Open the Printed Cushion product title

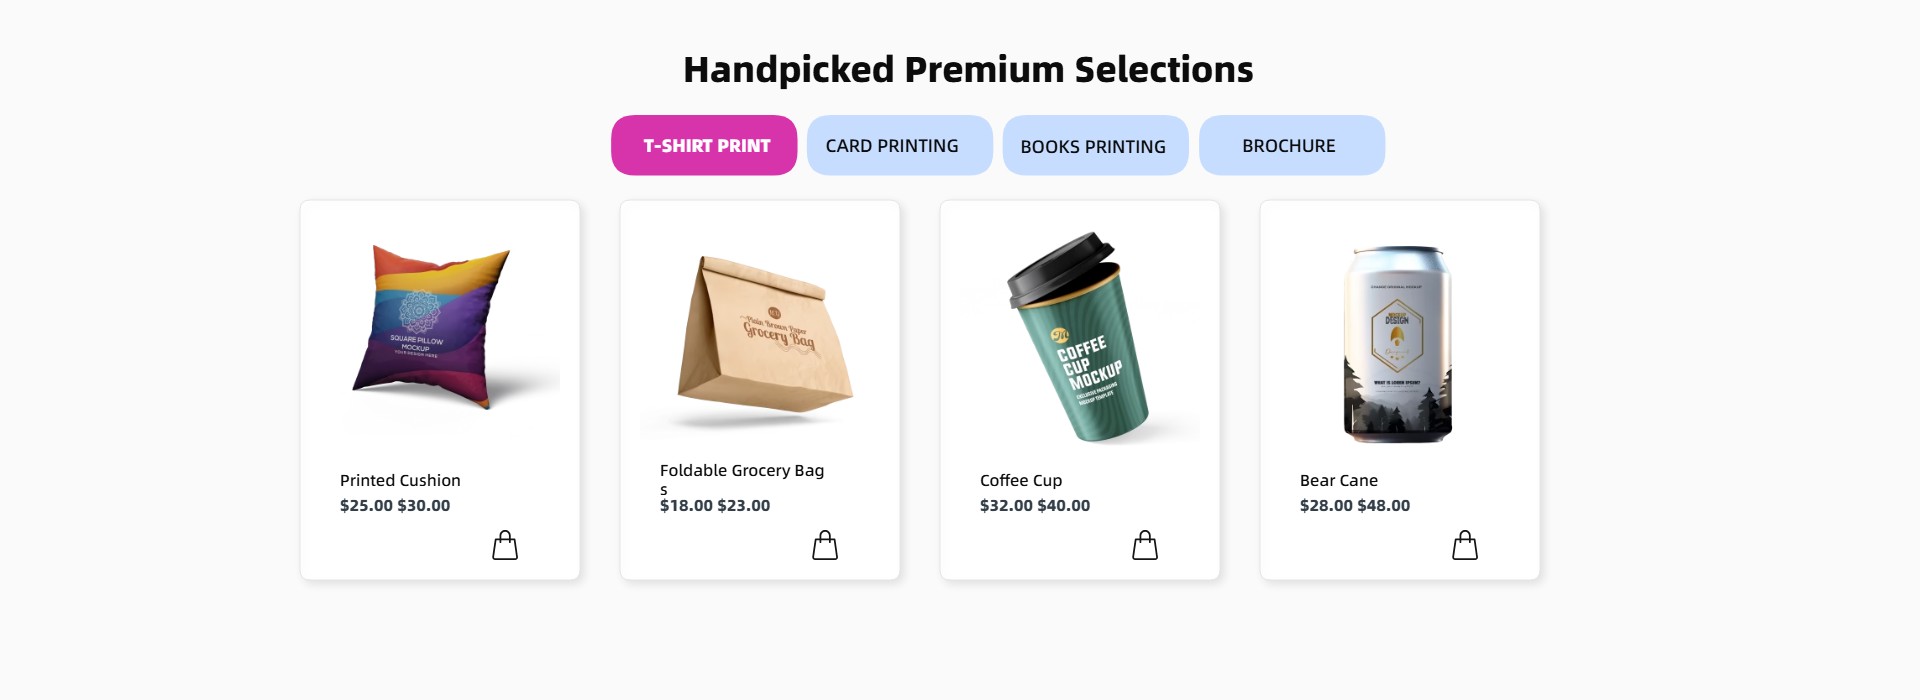point(400,480)
